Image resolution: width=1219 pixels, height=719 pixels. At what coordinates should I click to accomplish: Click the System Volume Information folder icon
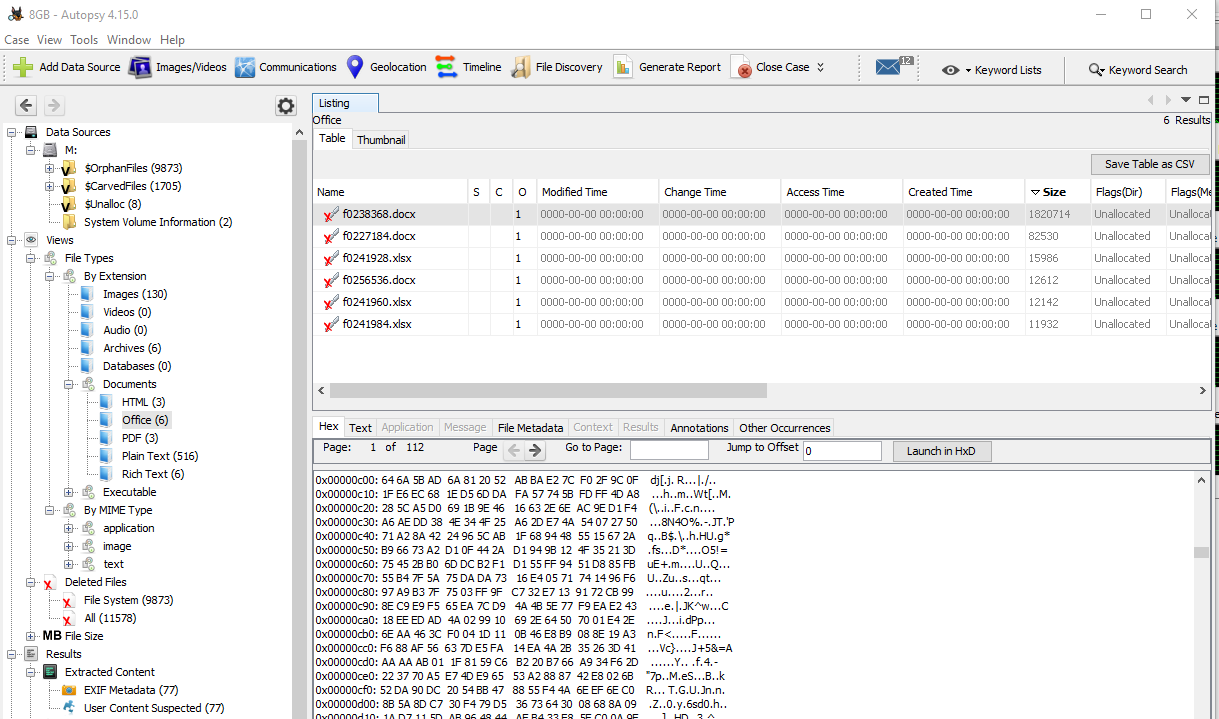click(69, 222)
